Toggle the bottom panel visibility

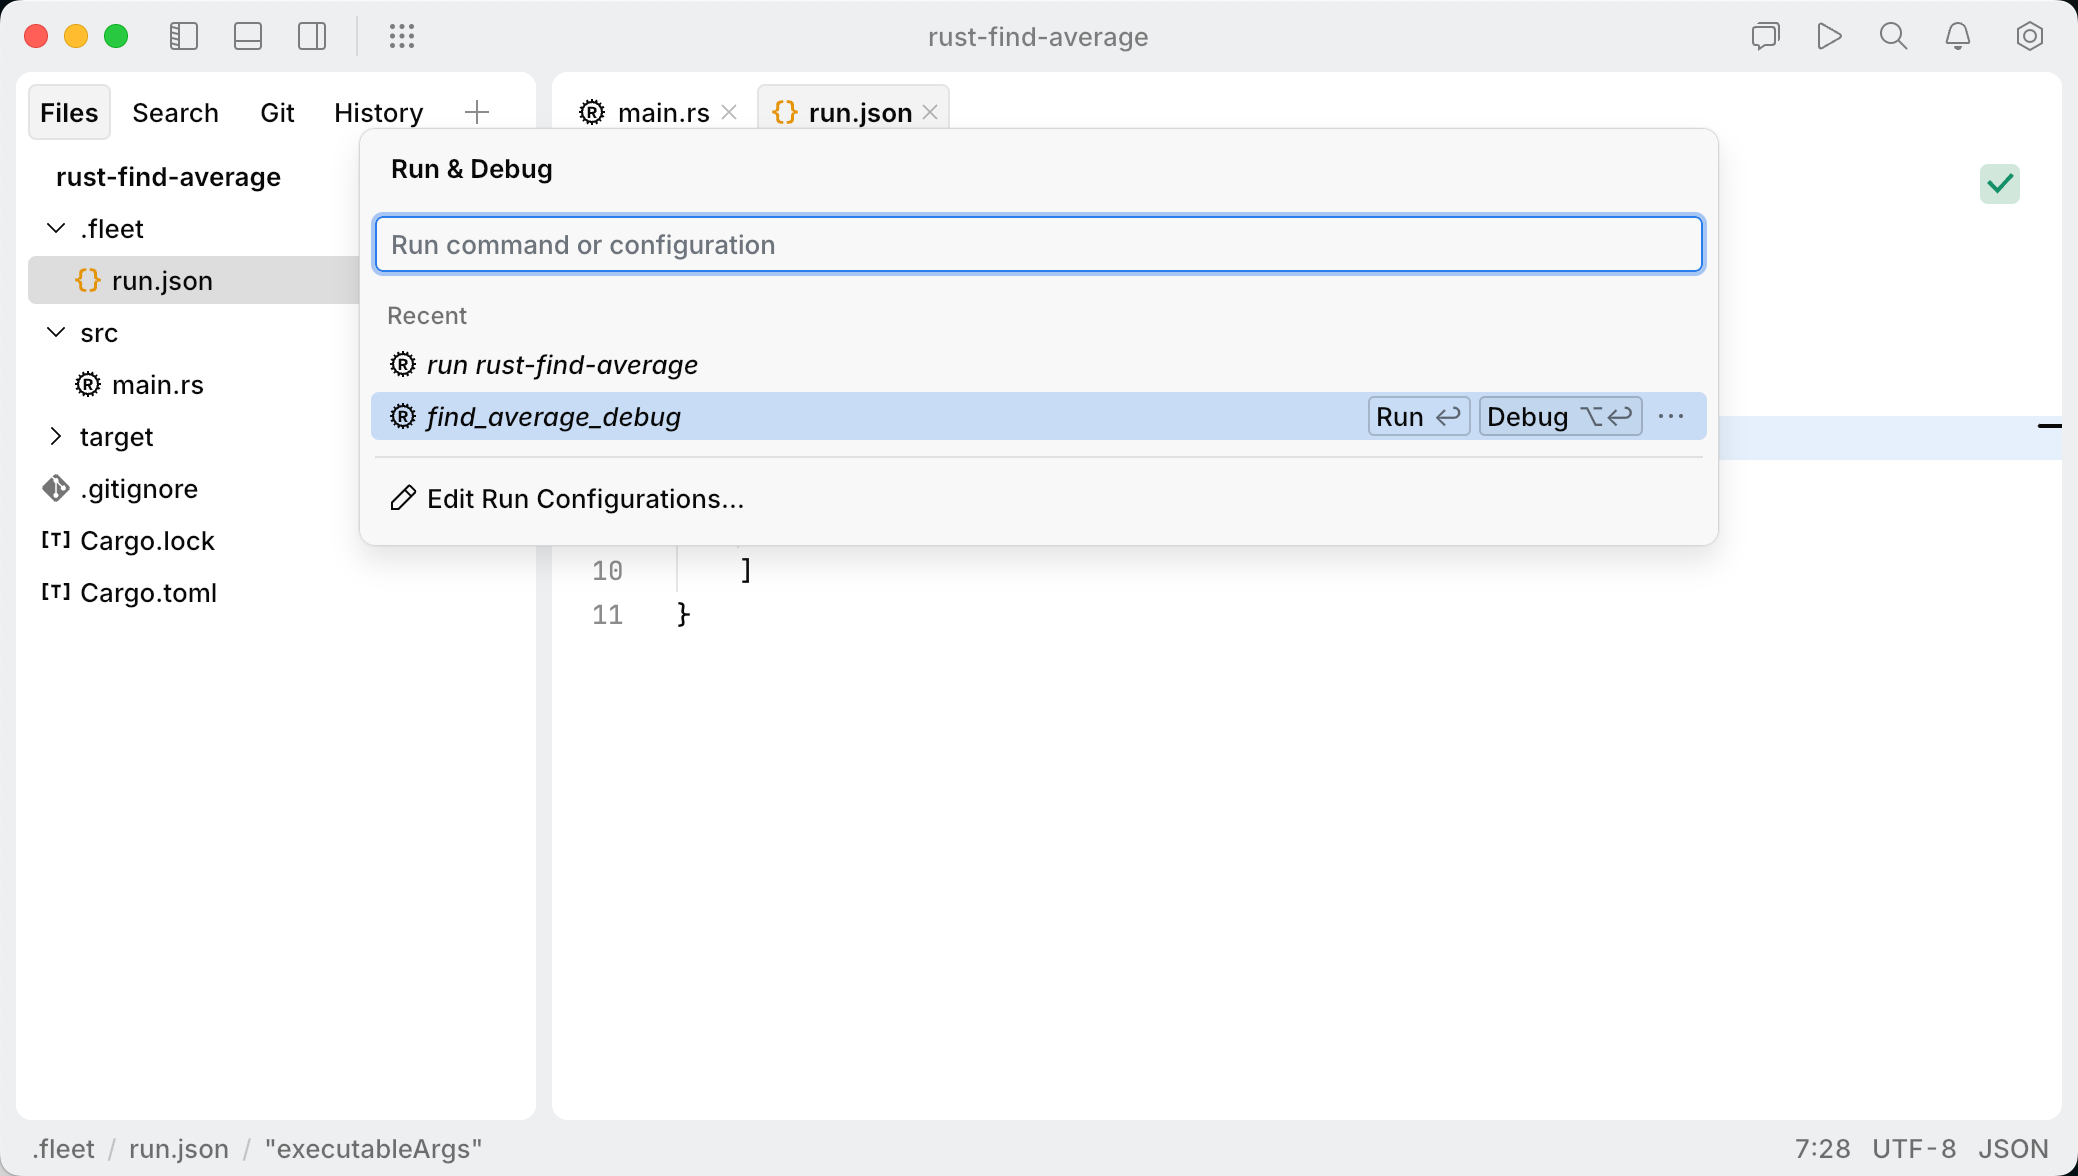[248, 36]
